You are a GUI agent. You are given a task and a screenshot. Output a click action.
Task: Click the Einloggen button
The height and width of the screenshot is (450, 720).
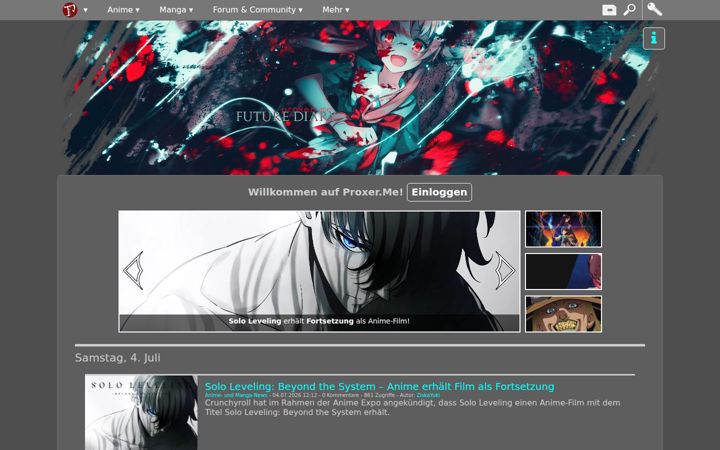tap(439, 192)
